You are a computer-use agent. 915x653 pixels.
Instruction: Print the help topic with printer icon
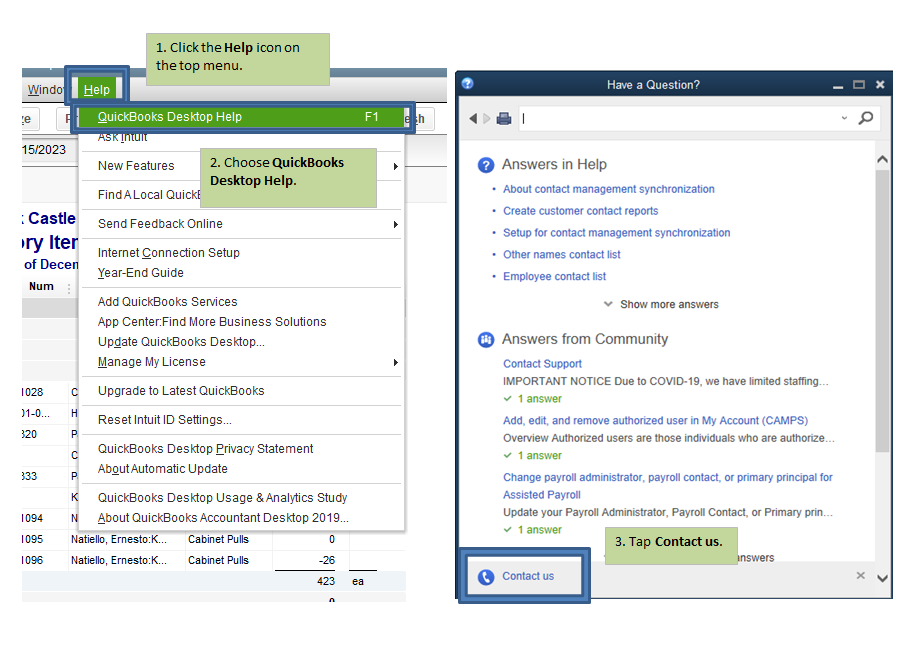click(x=504, y=118)
